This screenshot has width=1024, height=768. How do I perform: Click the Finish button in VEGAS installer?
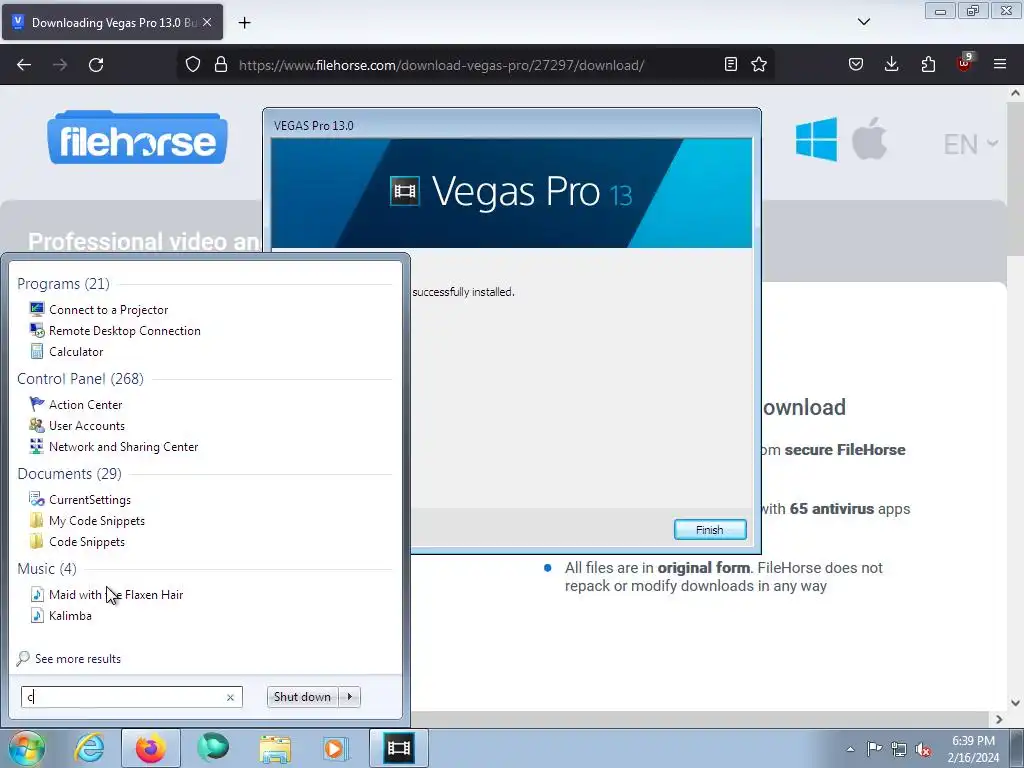[710, 530]
